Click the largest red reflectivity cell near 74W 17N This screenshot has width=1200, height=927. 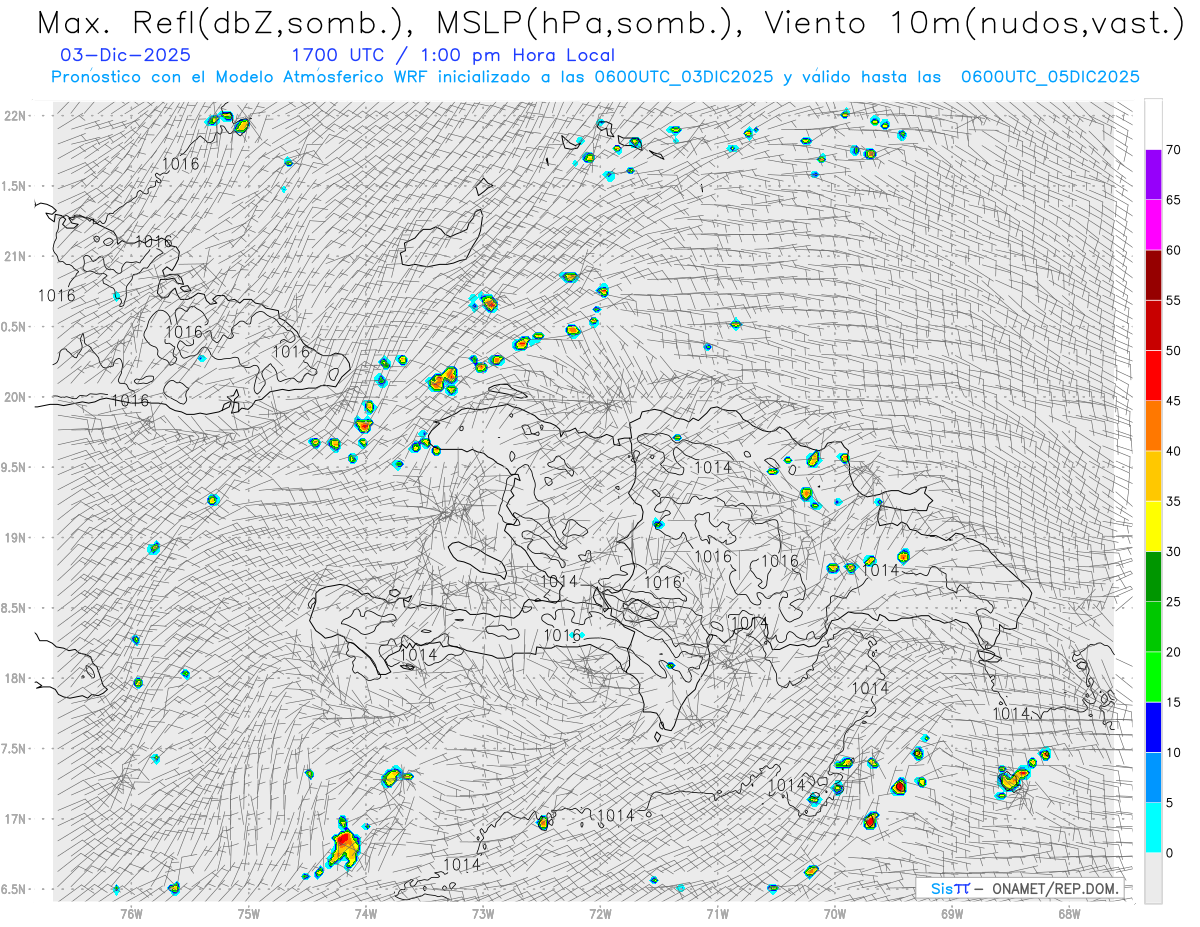point(344,846)
